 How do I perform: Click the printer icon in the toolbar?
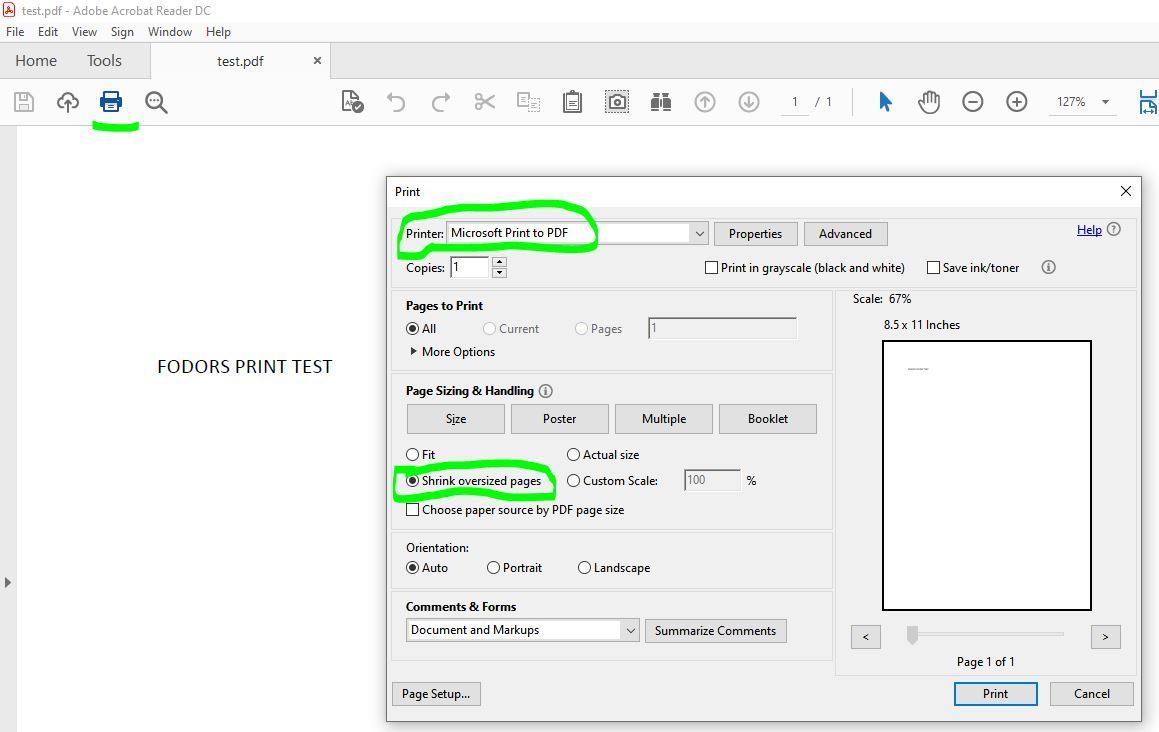tap(111, 101)
